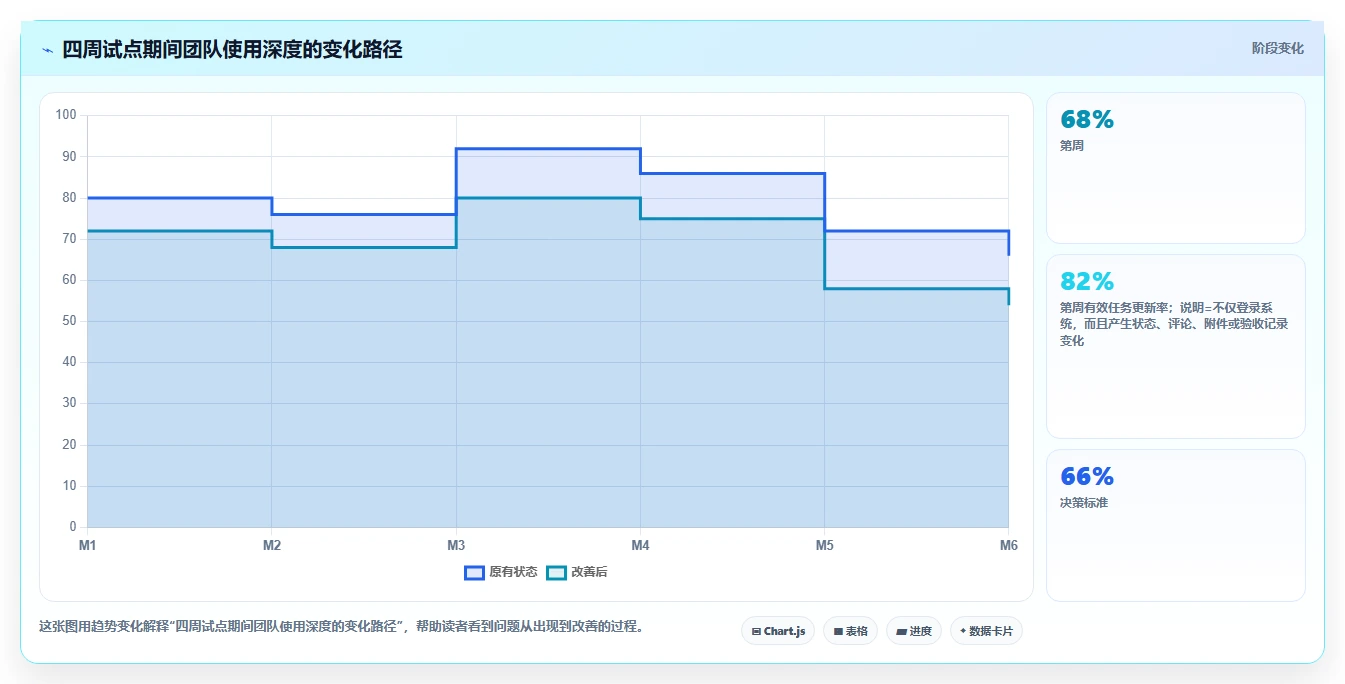Toggle the 原有状态 legend series

(501, 572)
